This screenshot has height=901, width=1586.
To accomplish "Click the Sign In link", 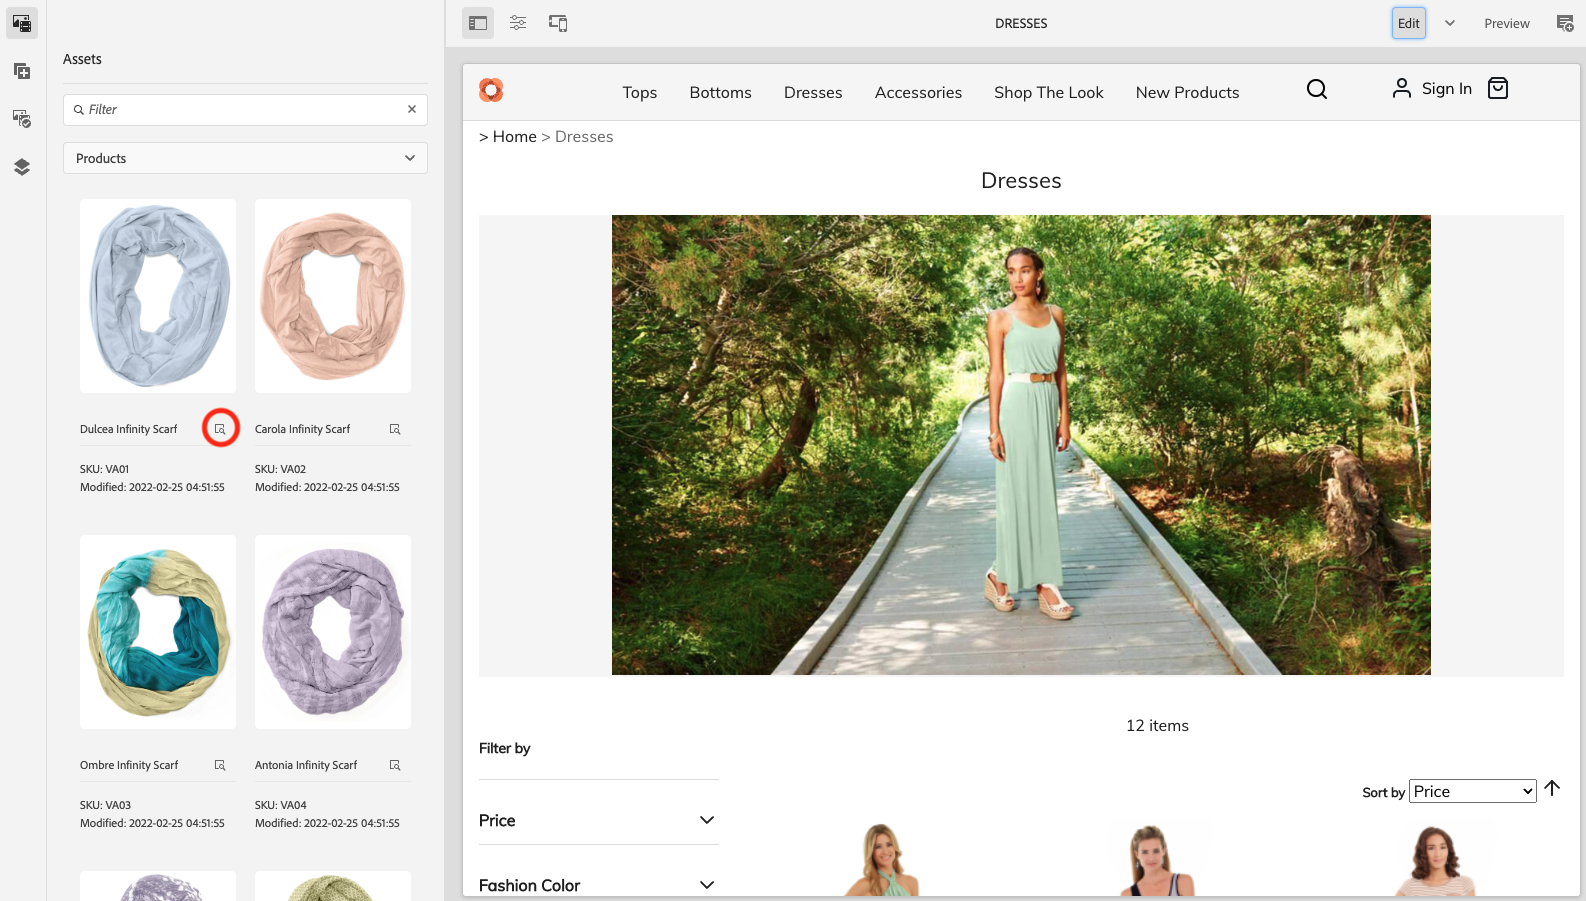I will tap(1432, 88).
